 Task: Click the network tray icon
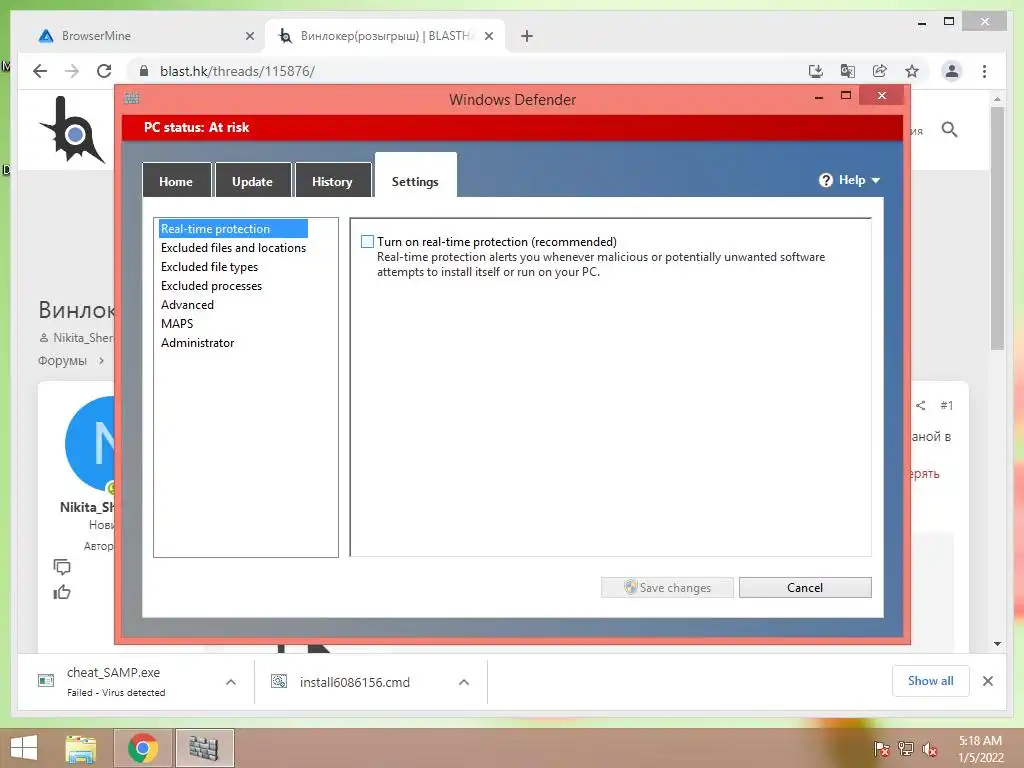tap(906, 749)
